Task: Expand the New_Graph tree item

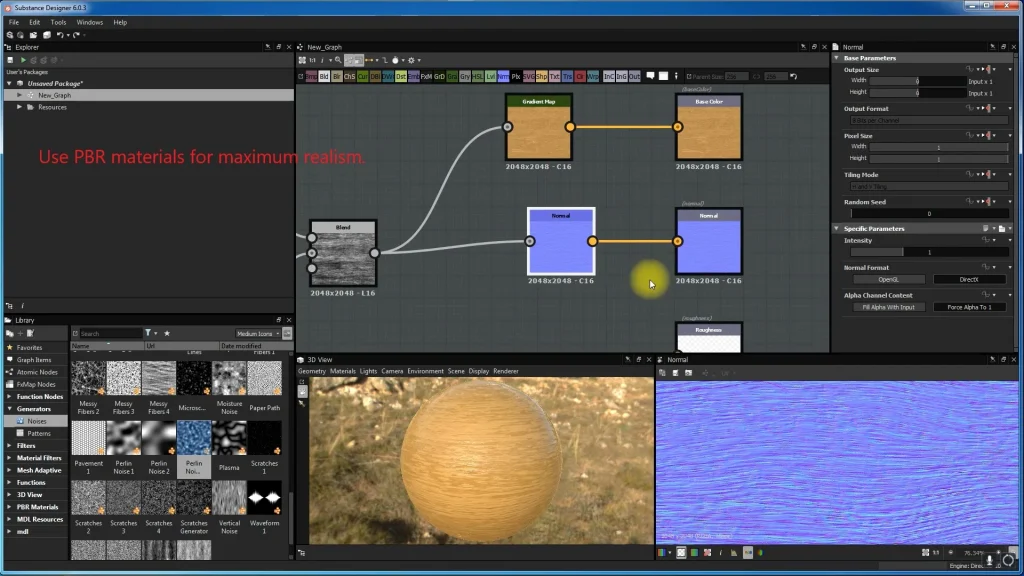Action: [20, 95]
